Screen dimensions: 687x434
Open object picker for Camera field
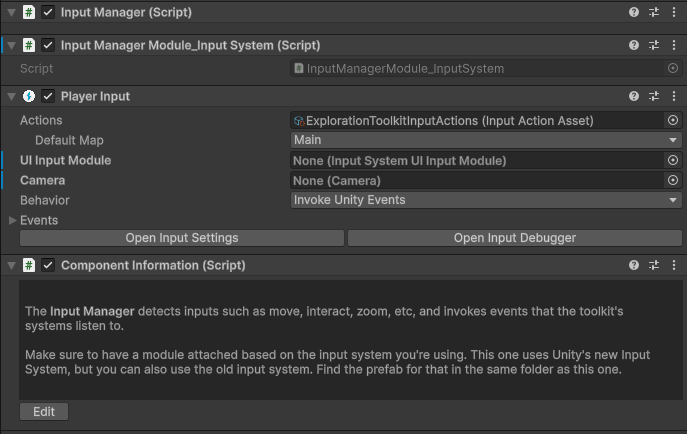pyautogui.click(x=673, y=180)
